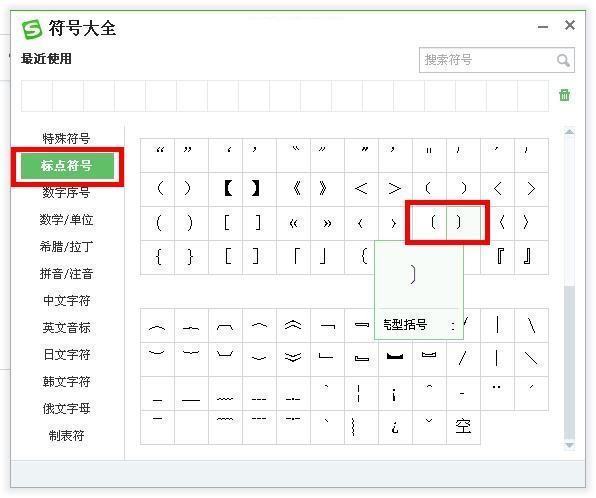Insert the double up chevron symbol
Screen dimensions: 596x498
click(293, 325)
